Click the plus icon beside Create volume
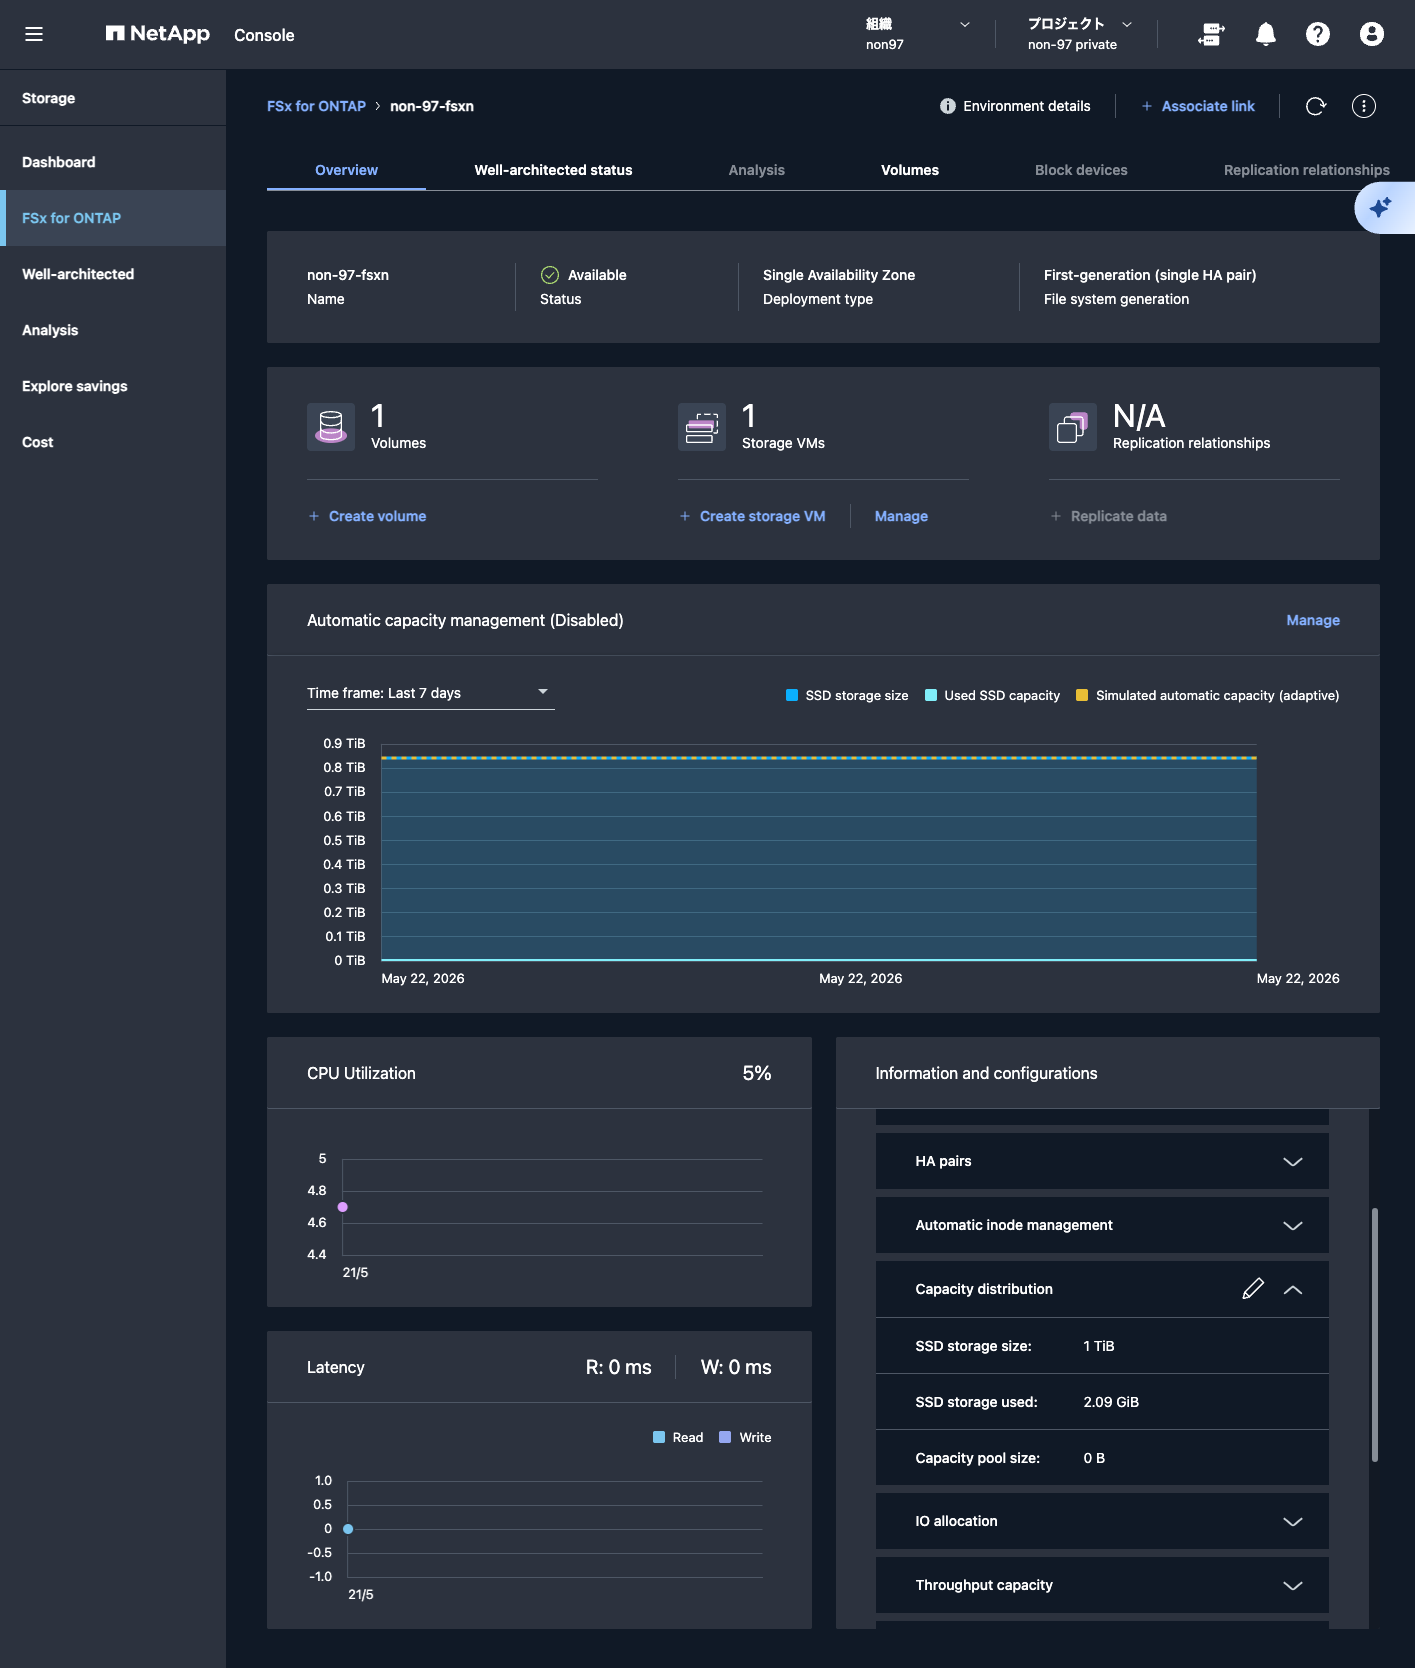 (x=314, y=516)
